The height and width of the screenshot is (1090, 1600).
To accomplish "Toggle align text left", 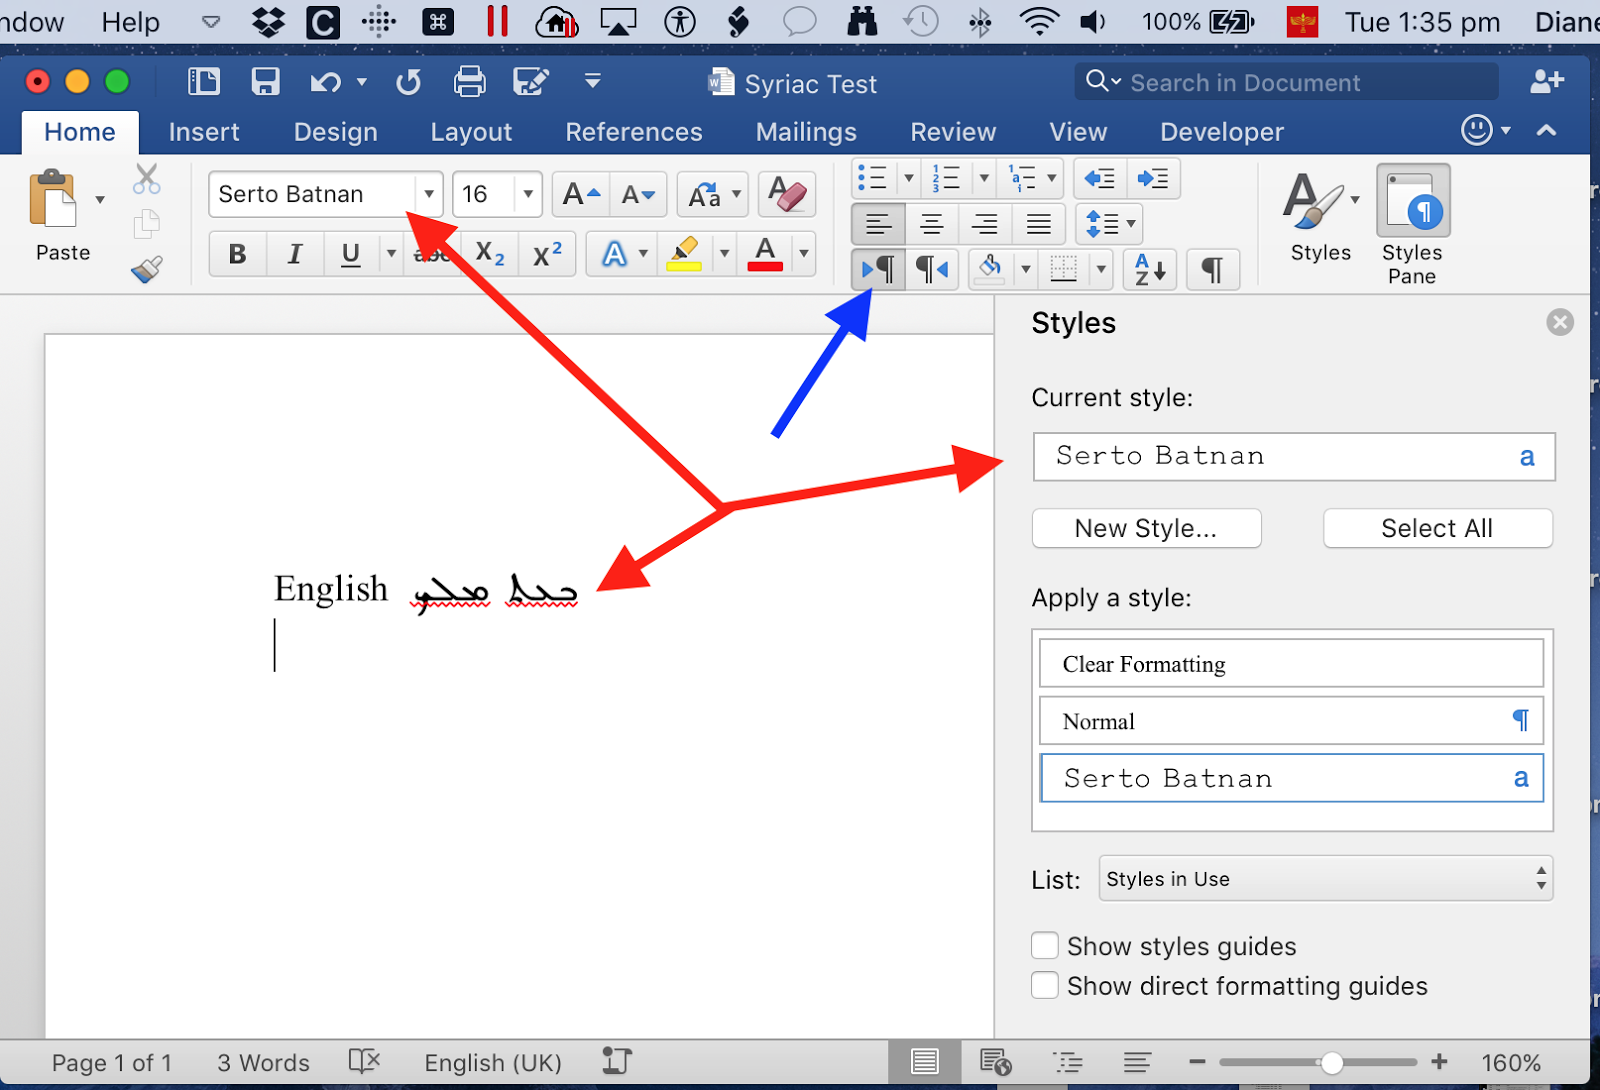I will (878, 224).
